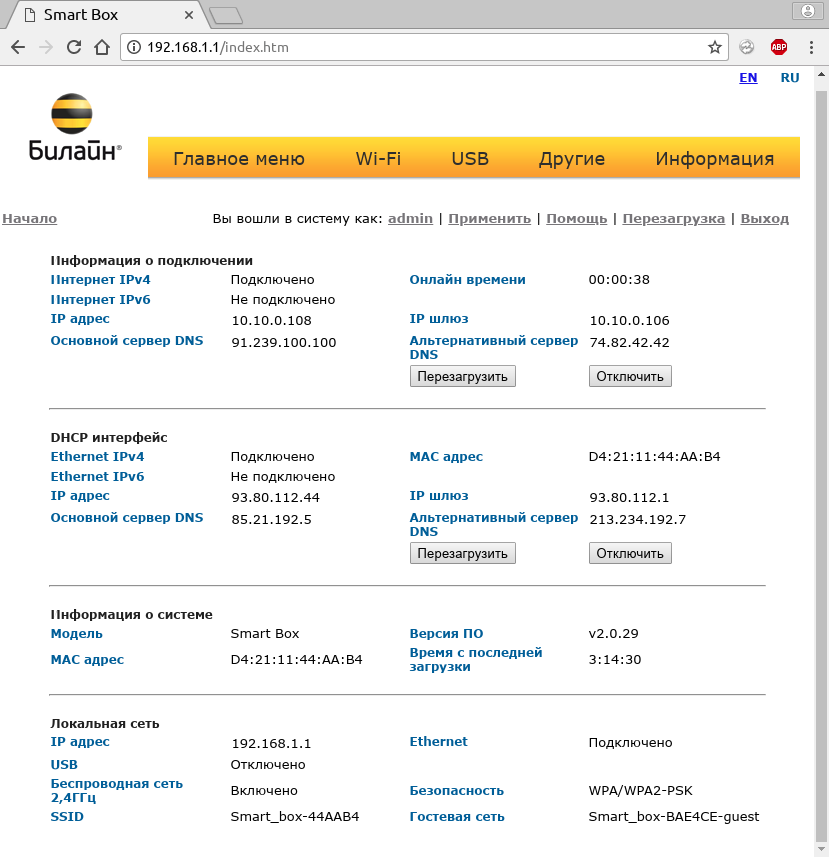The height and width of the screenshot is (857, 829).
Task: Click the Перезагрузка link
Action: click(x=673, y=219)
